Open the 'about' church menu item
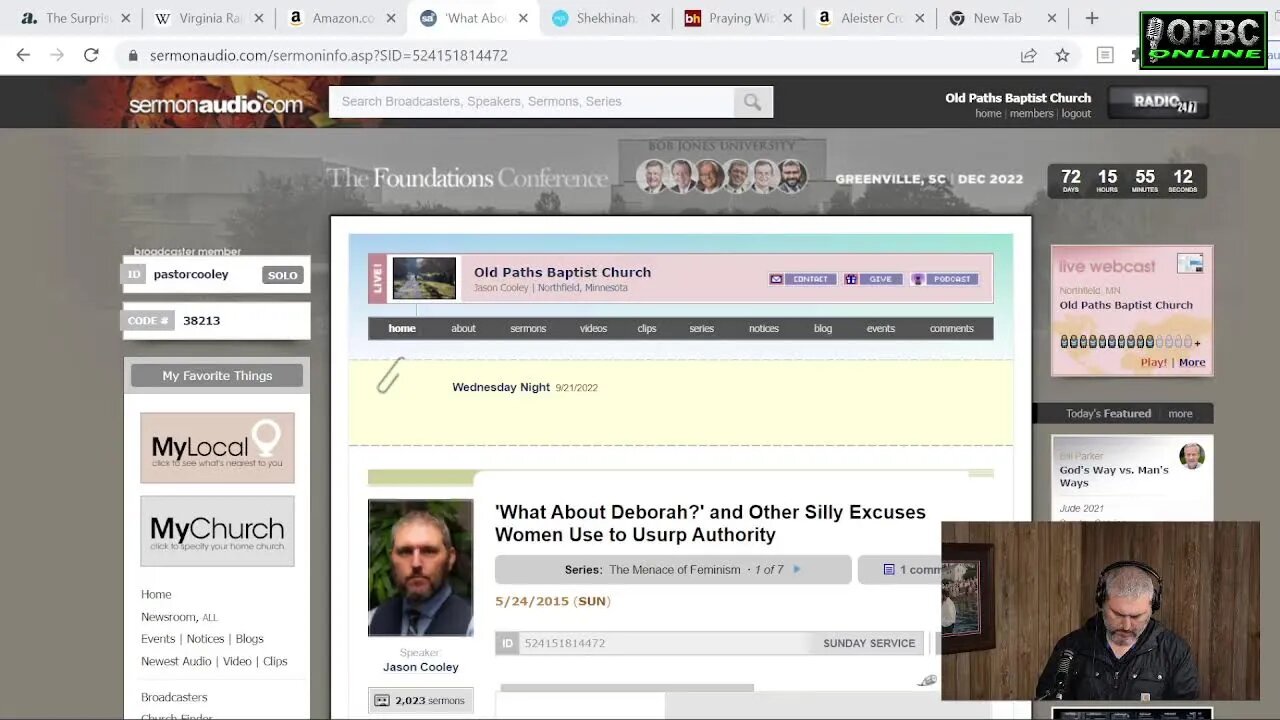Viewport: 1280px width, 720px height. point(463,328)
